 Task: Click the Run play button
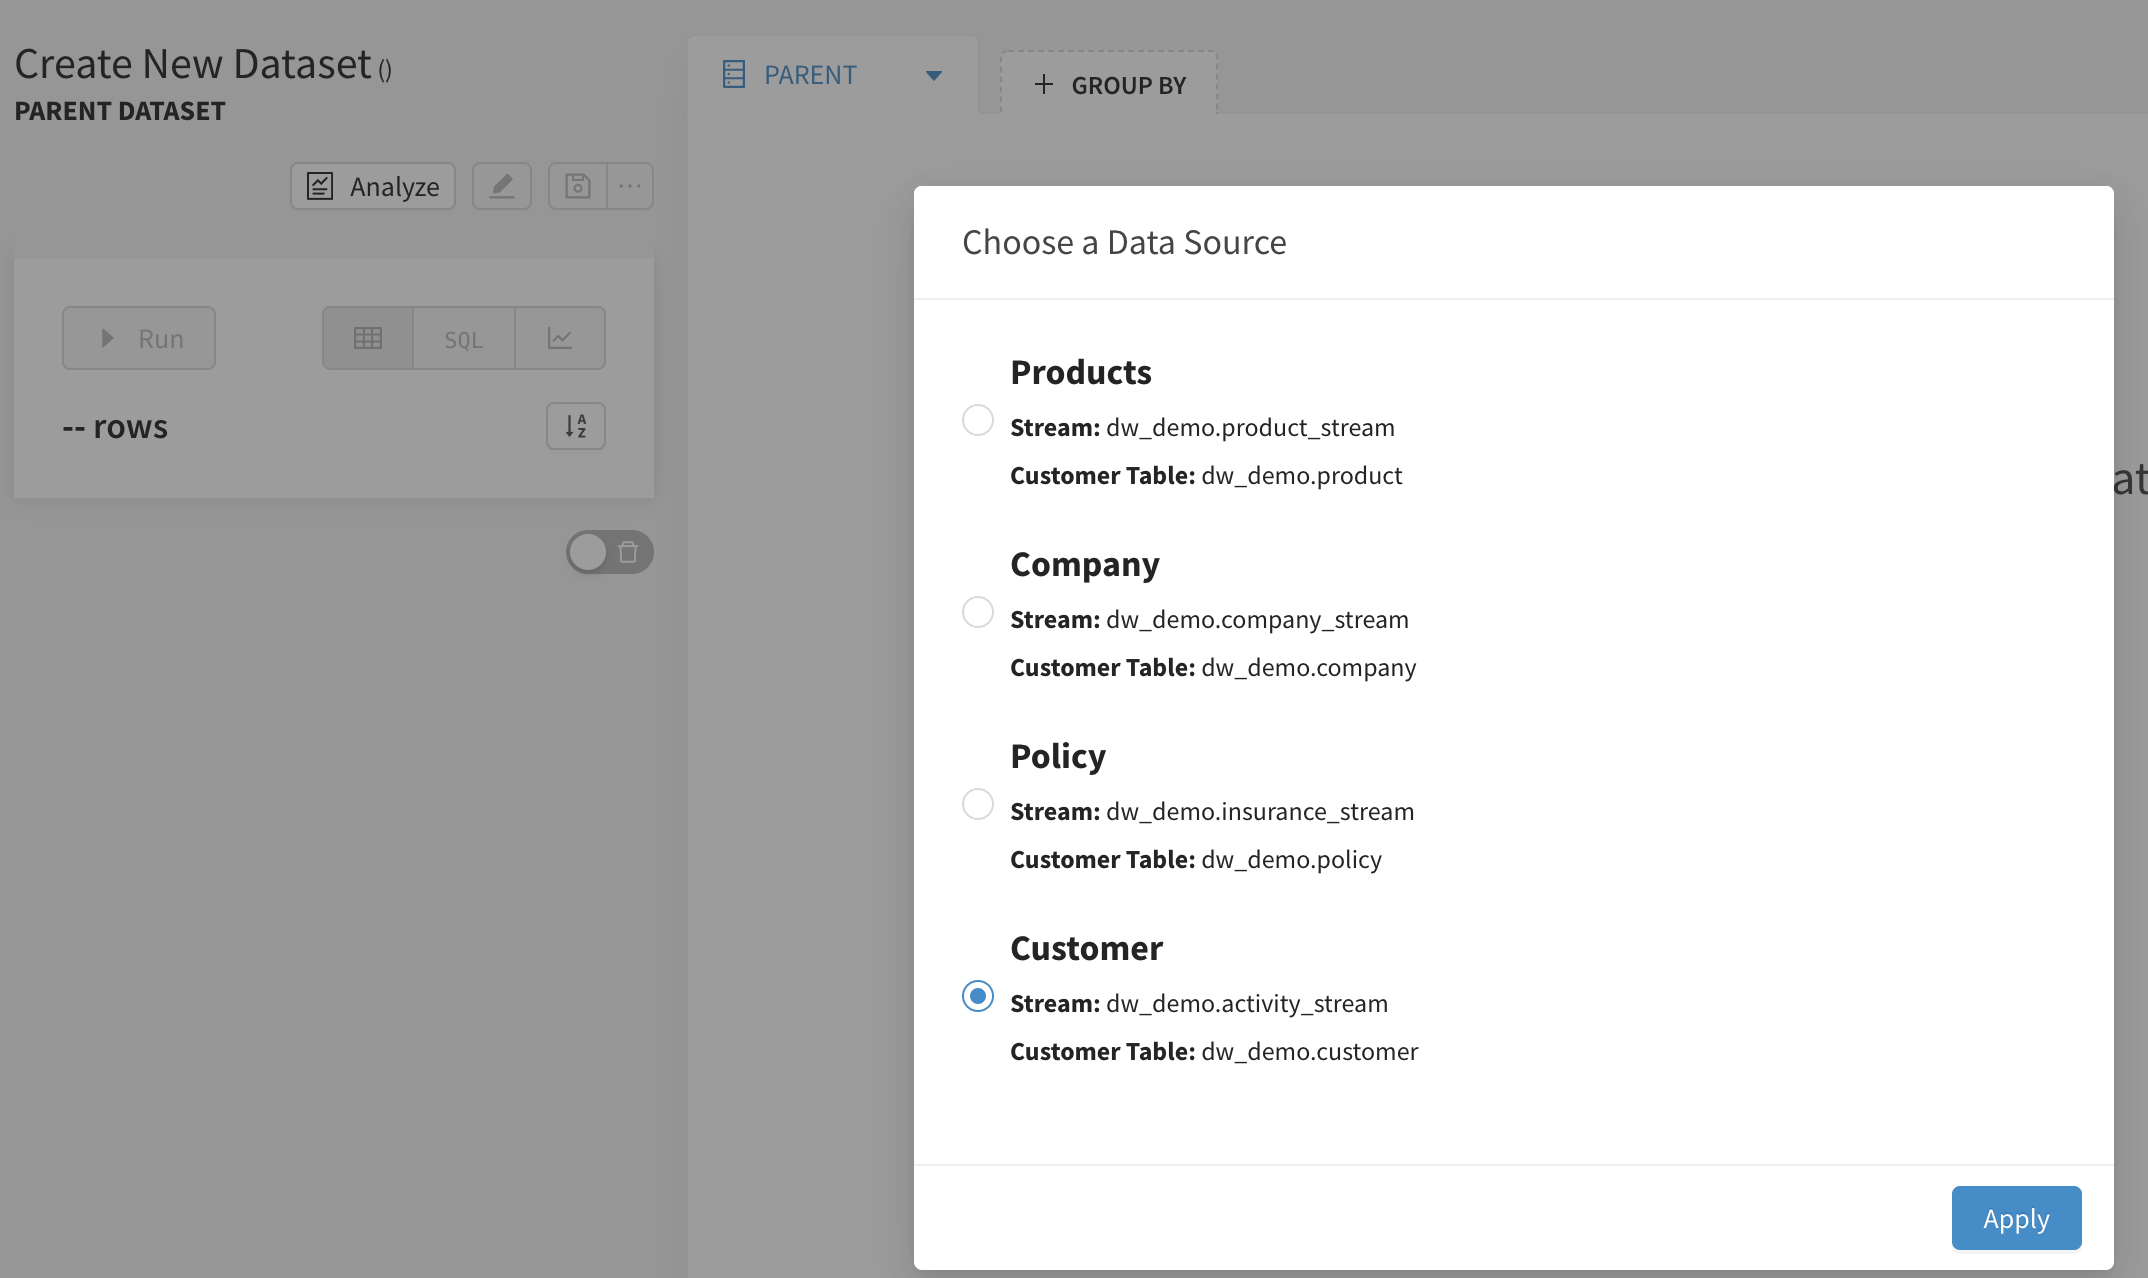pos(139,338)
